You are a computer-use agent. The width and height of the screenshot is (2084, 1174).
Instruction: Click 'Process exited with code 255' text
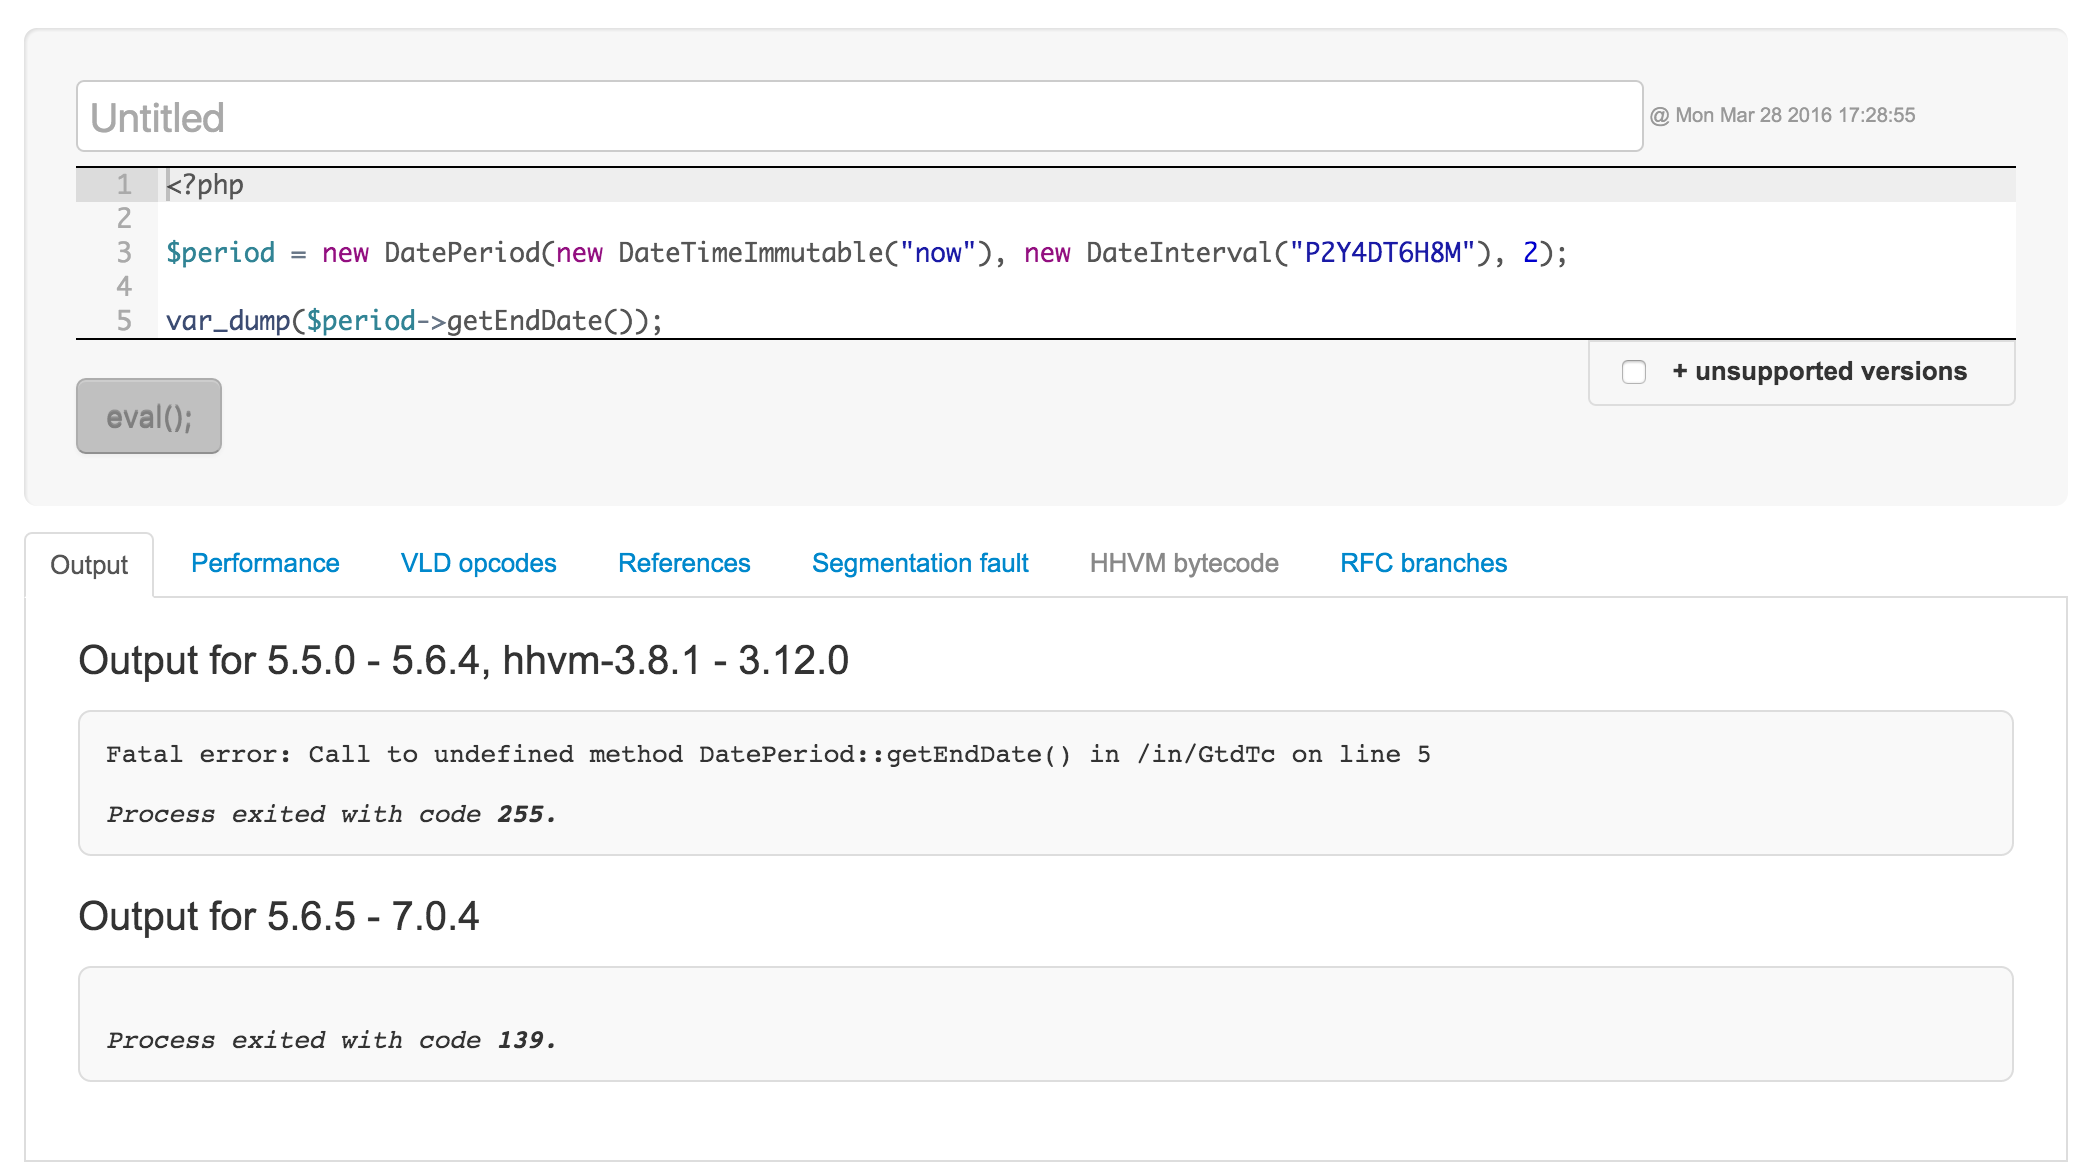tap(331, 814)
